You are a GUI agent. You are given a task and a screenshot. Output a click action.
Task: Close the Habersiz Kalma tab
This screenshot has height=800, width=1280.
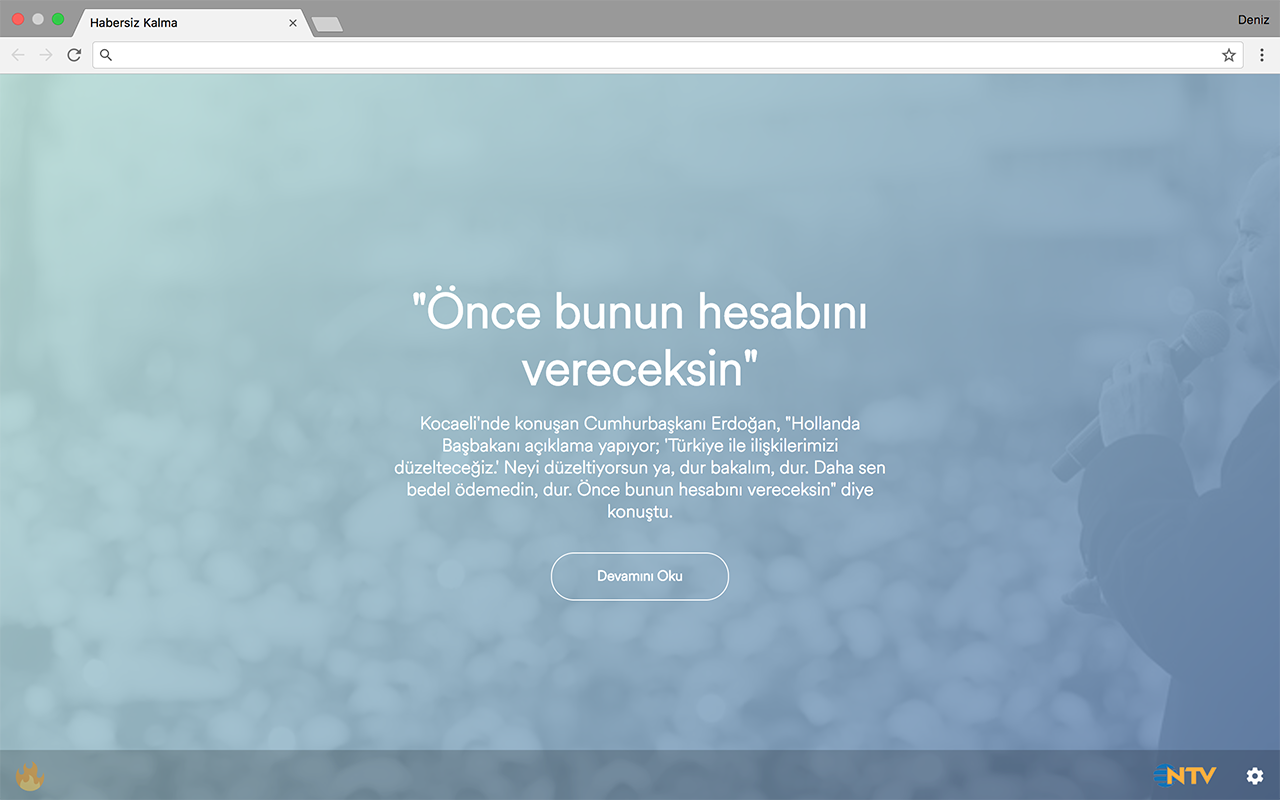293,22
